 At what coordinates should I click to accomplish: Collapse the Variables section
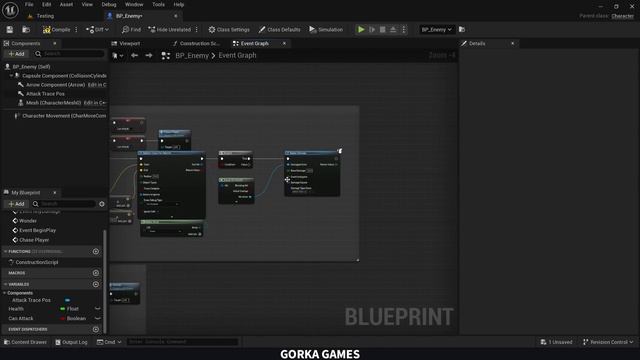pyautogui.click(x=5, y=284)
